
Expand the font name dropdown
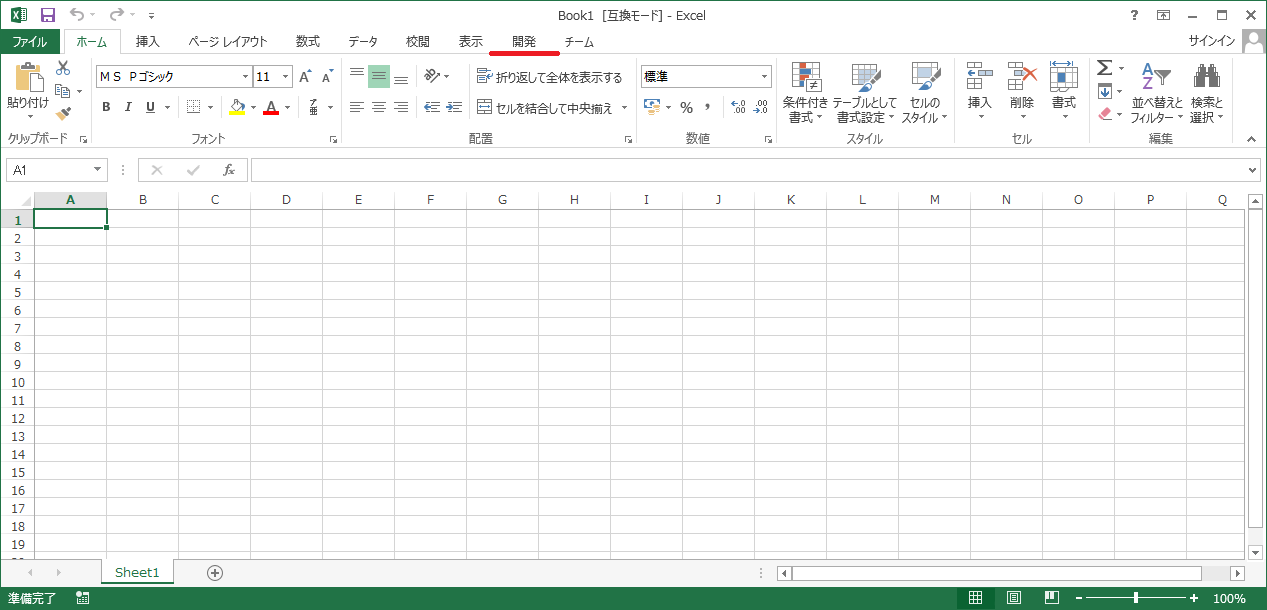[245, 77]
